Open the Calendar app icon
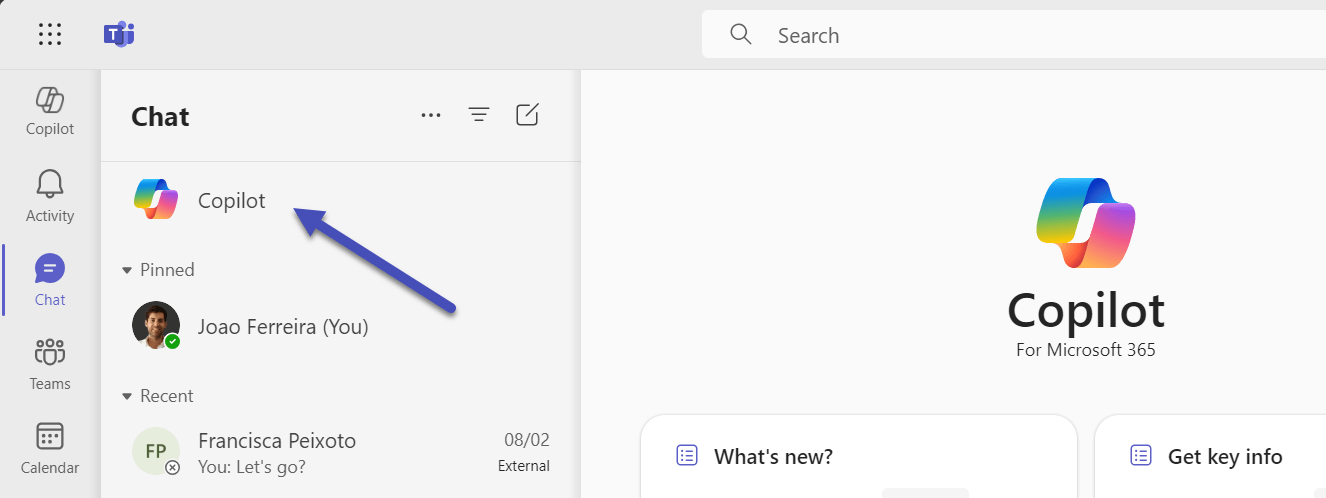The height and width of the screenshot is (498, 1326). [50, 447]
